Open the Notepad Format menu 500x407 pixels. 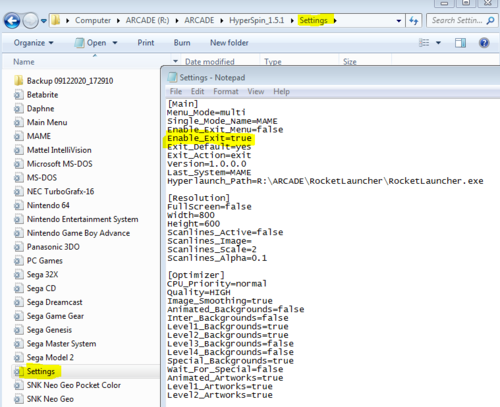(226, 91)
